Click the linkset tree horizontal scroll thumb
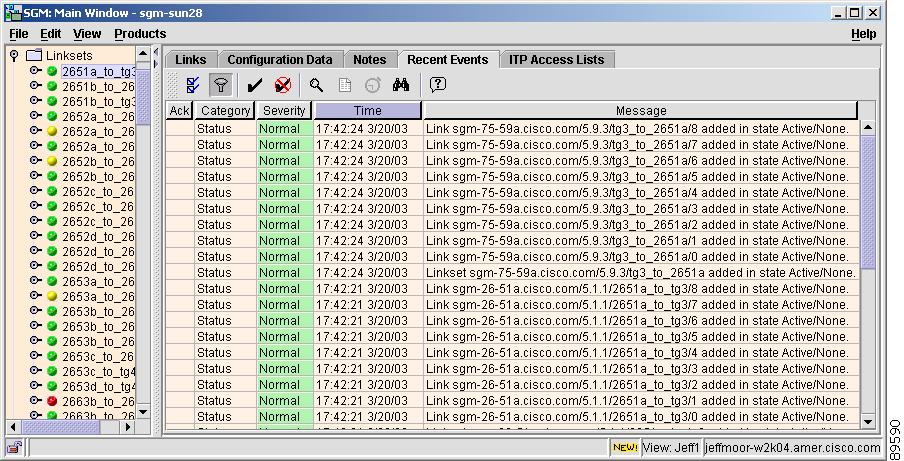Screen dimensions: 904x461 (61, 427)
